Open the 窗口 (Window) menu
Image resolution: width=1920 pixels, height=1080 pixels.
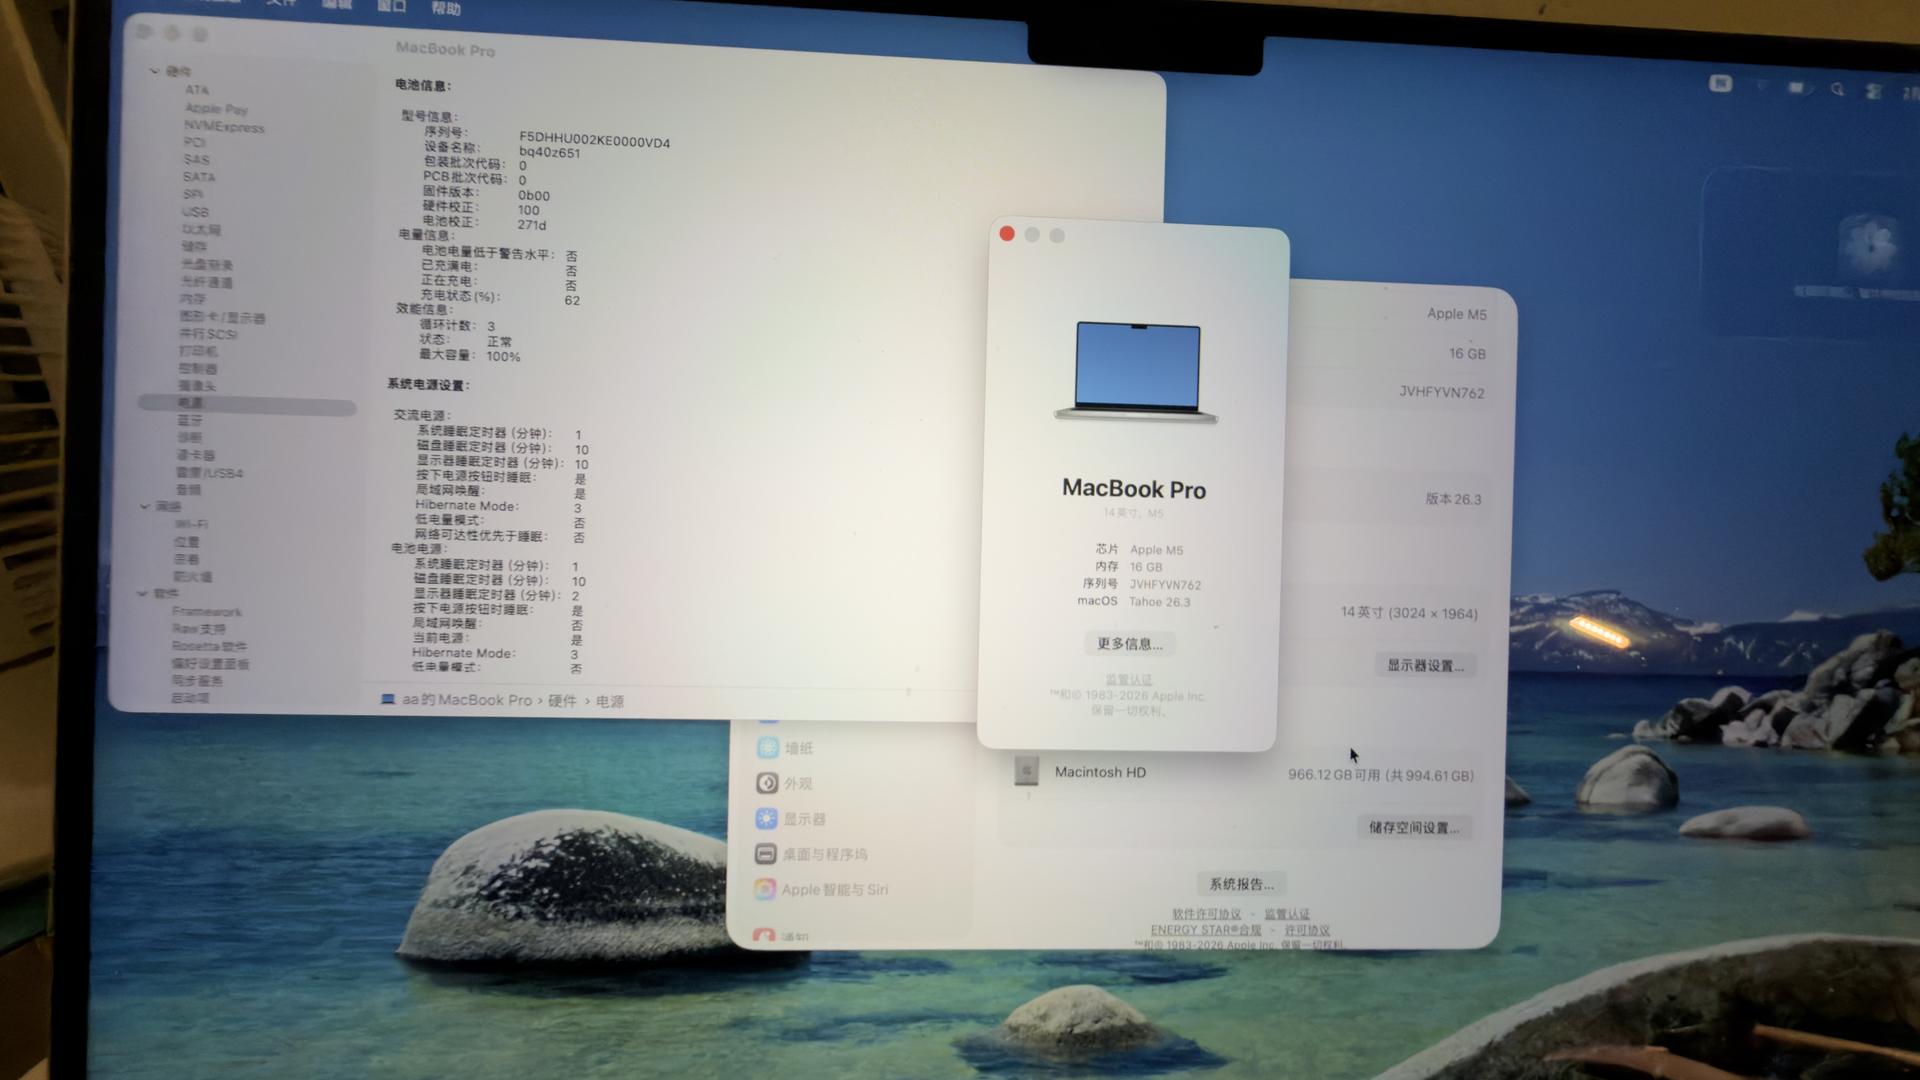[391, 6]
